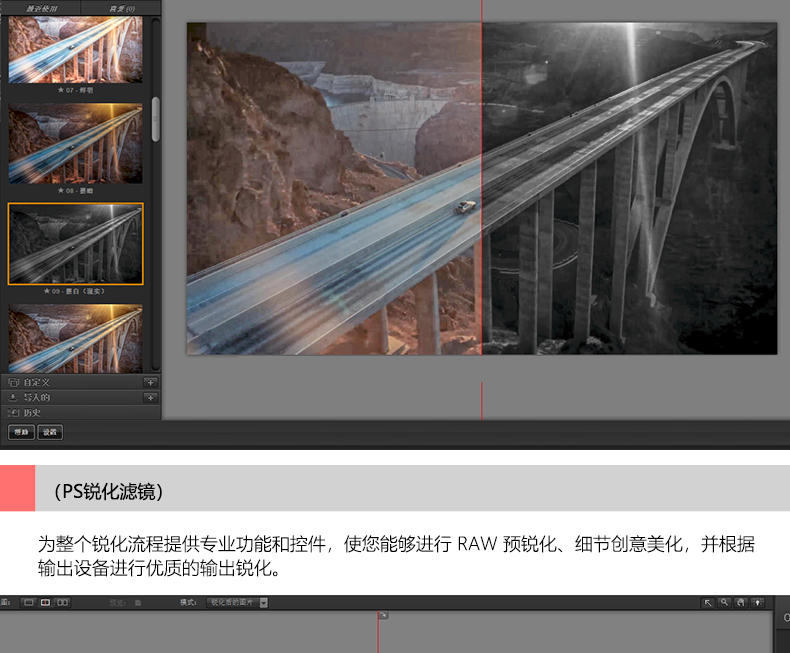Viewport: 790px width, 653px height.
Task: Click the red split preview divider line
Action: point(482,188)
